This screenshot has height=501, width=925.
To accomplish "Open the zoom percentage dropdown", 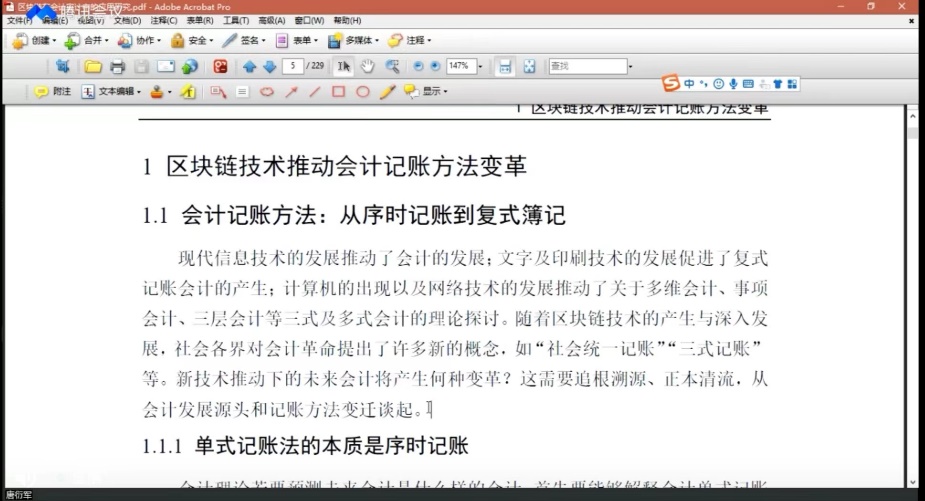I will tap(480, 67).
